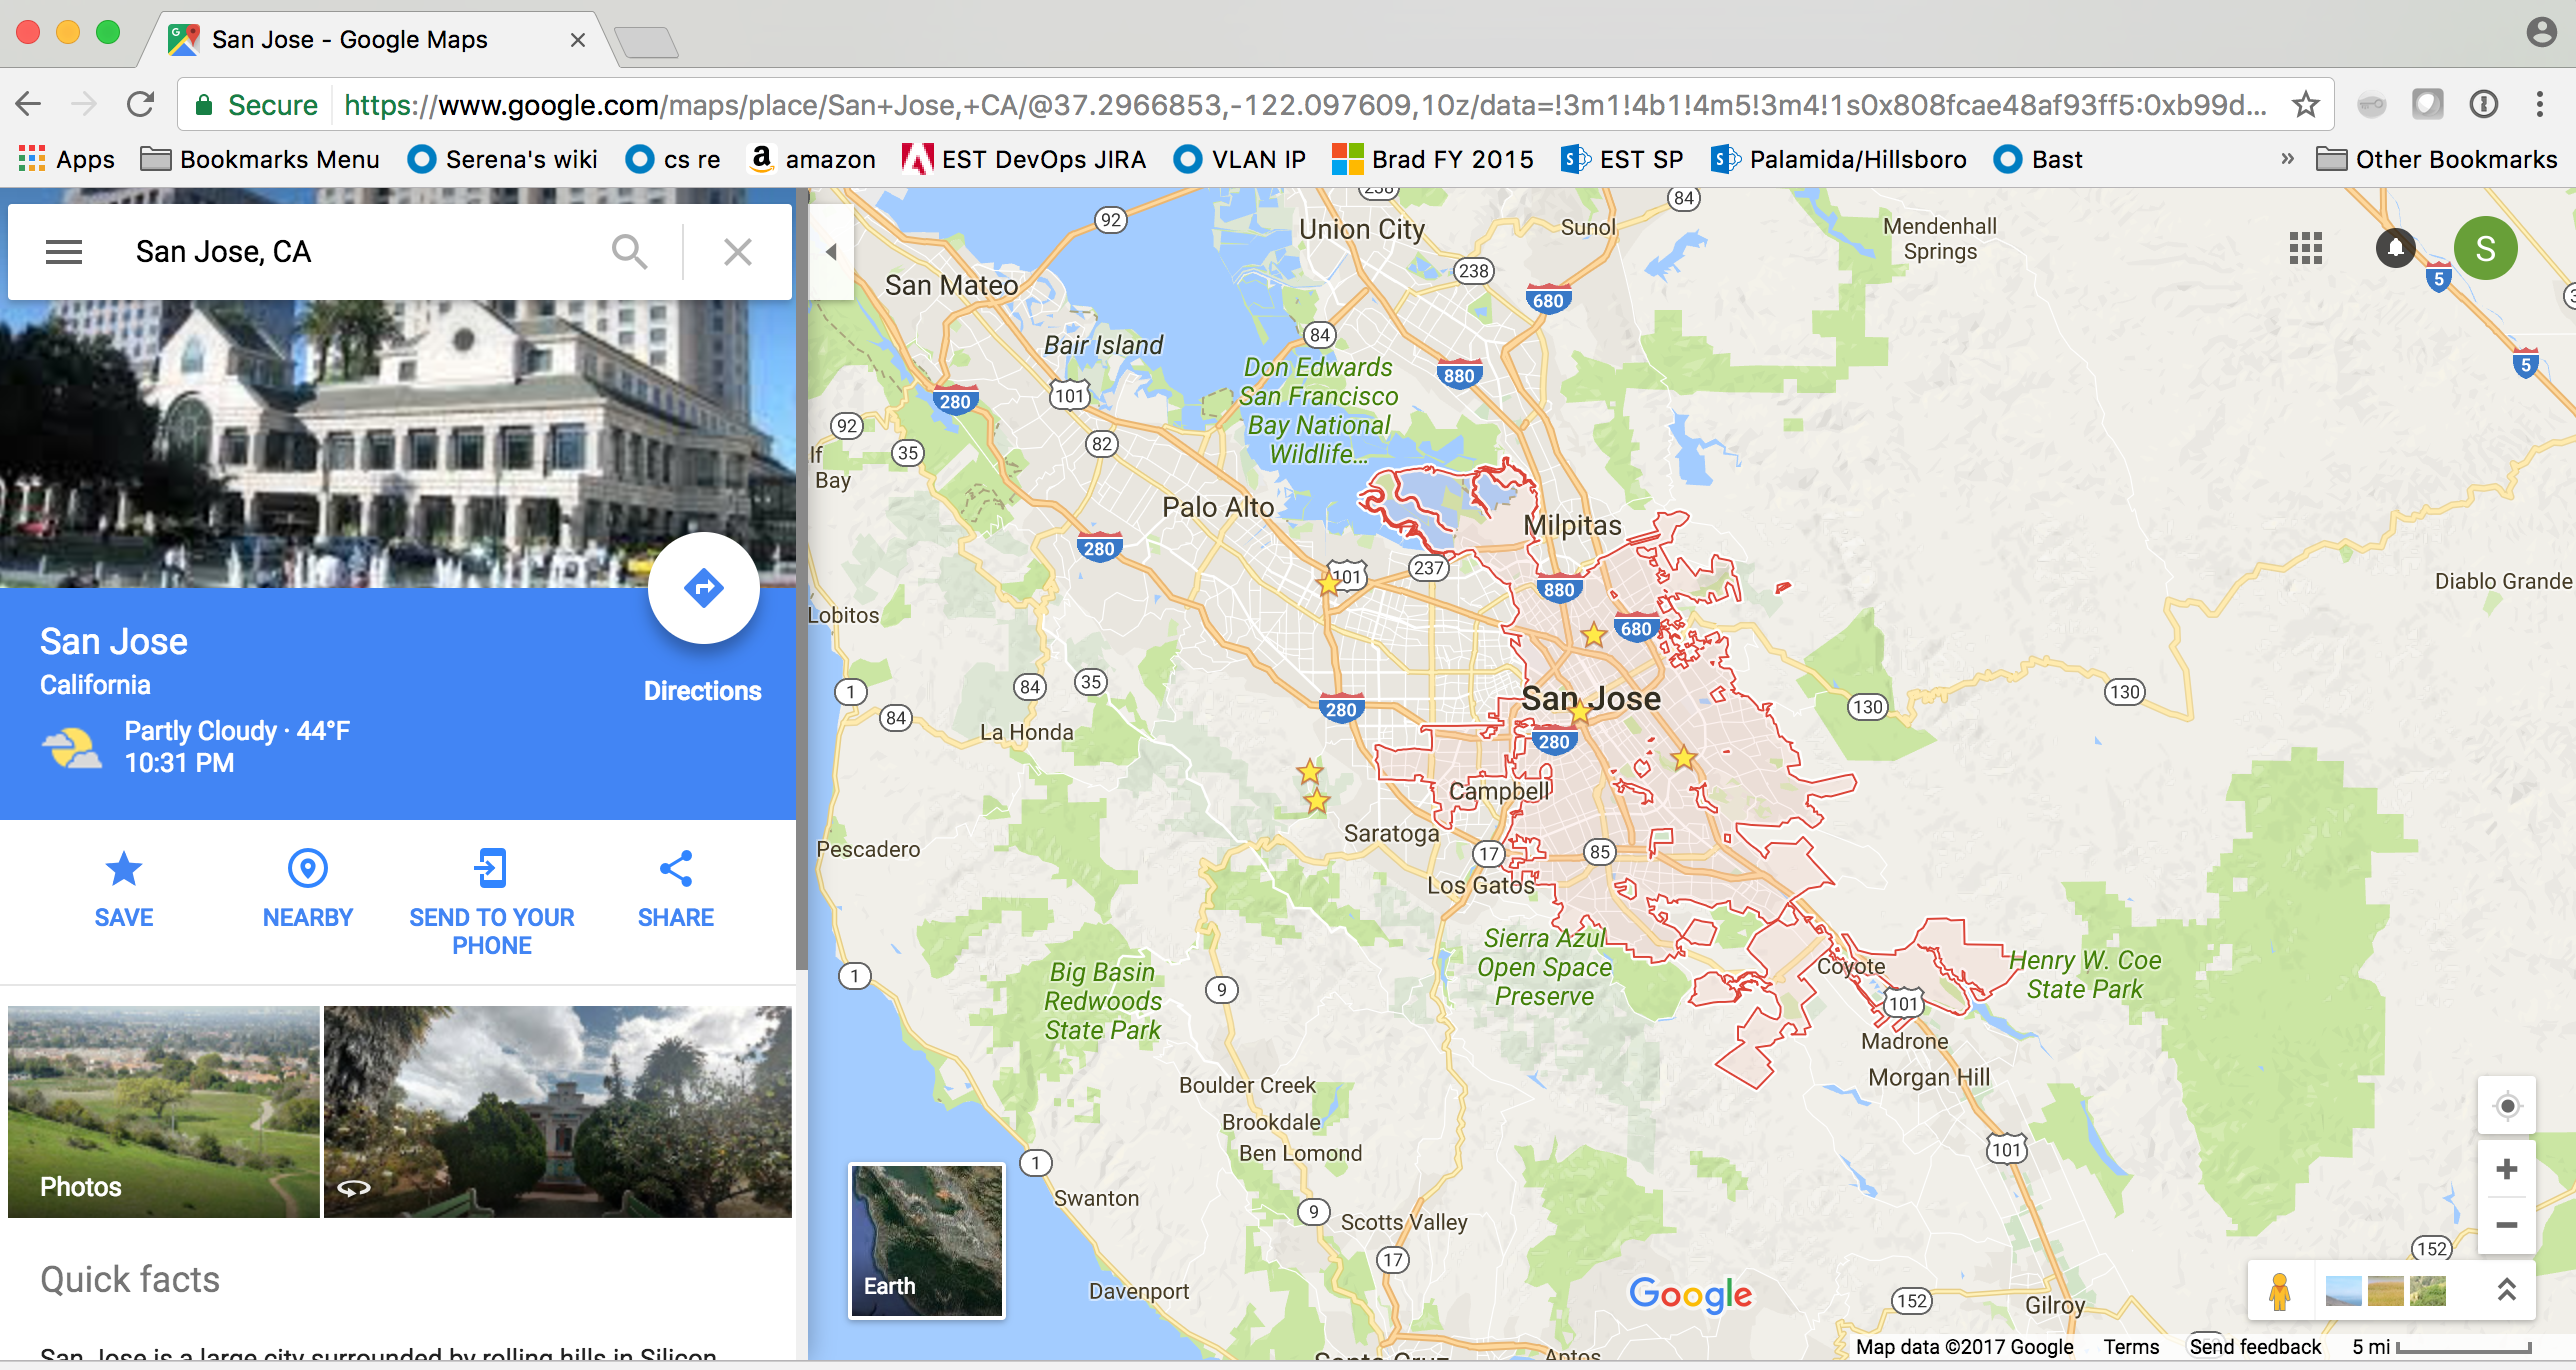Open the Photos thumbnail
This screenshot has height=1370, width=2576.
tap(164, 1112)
